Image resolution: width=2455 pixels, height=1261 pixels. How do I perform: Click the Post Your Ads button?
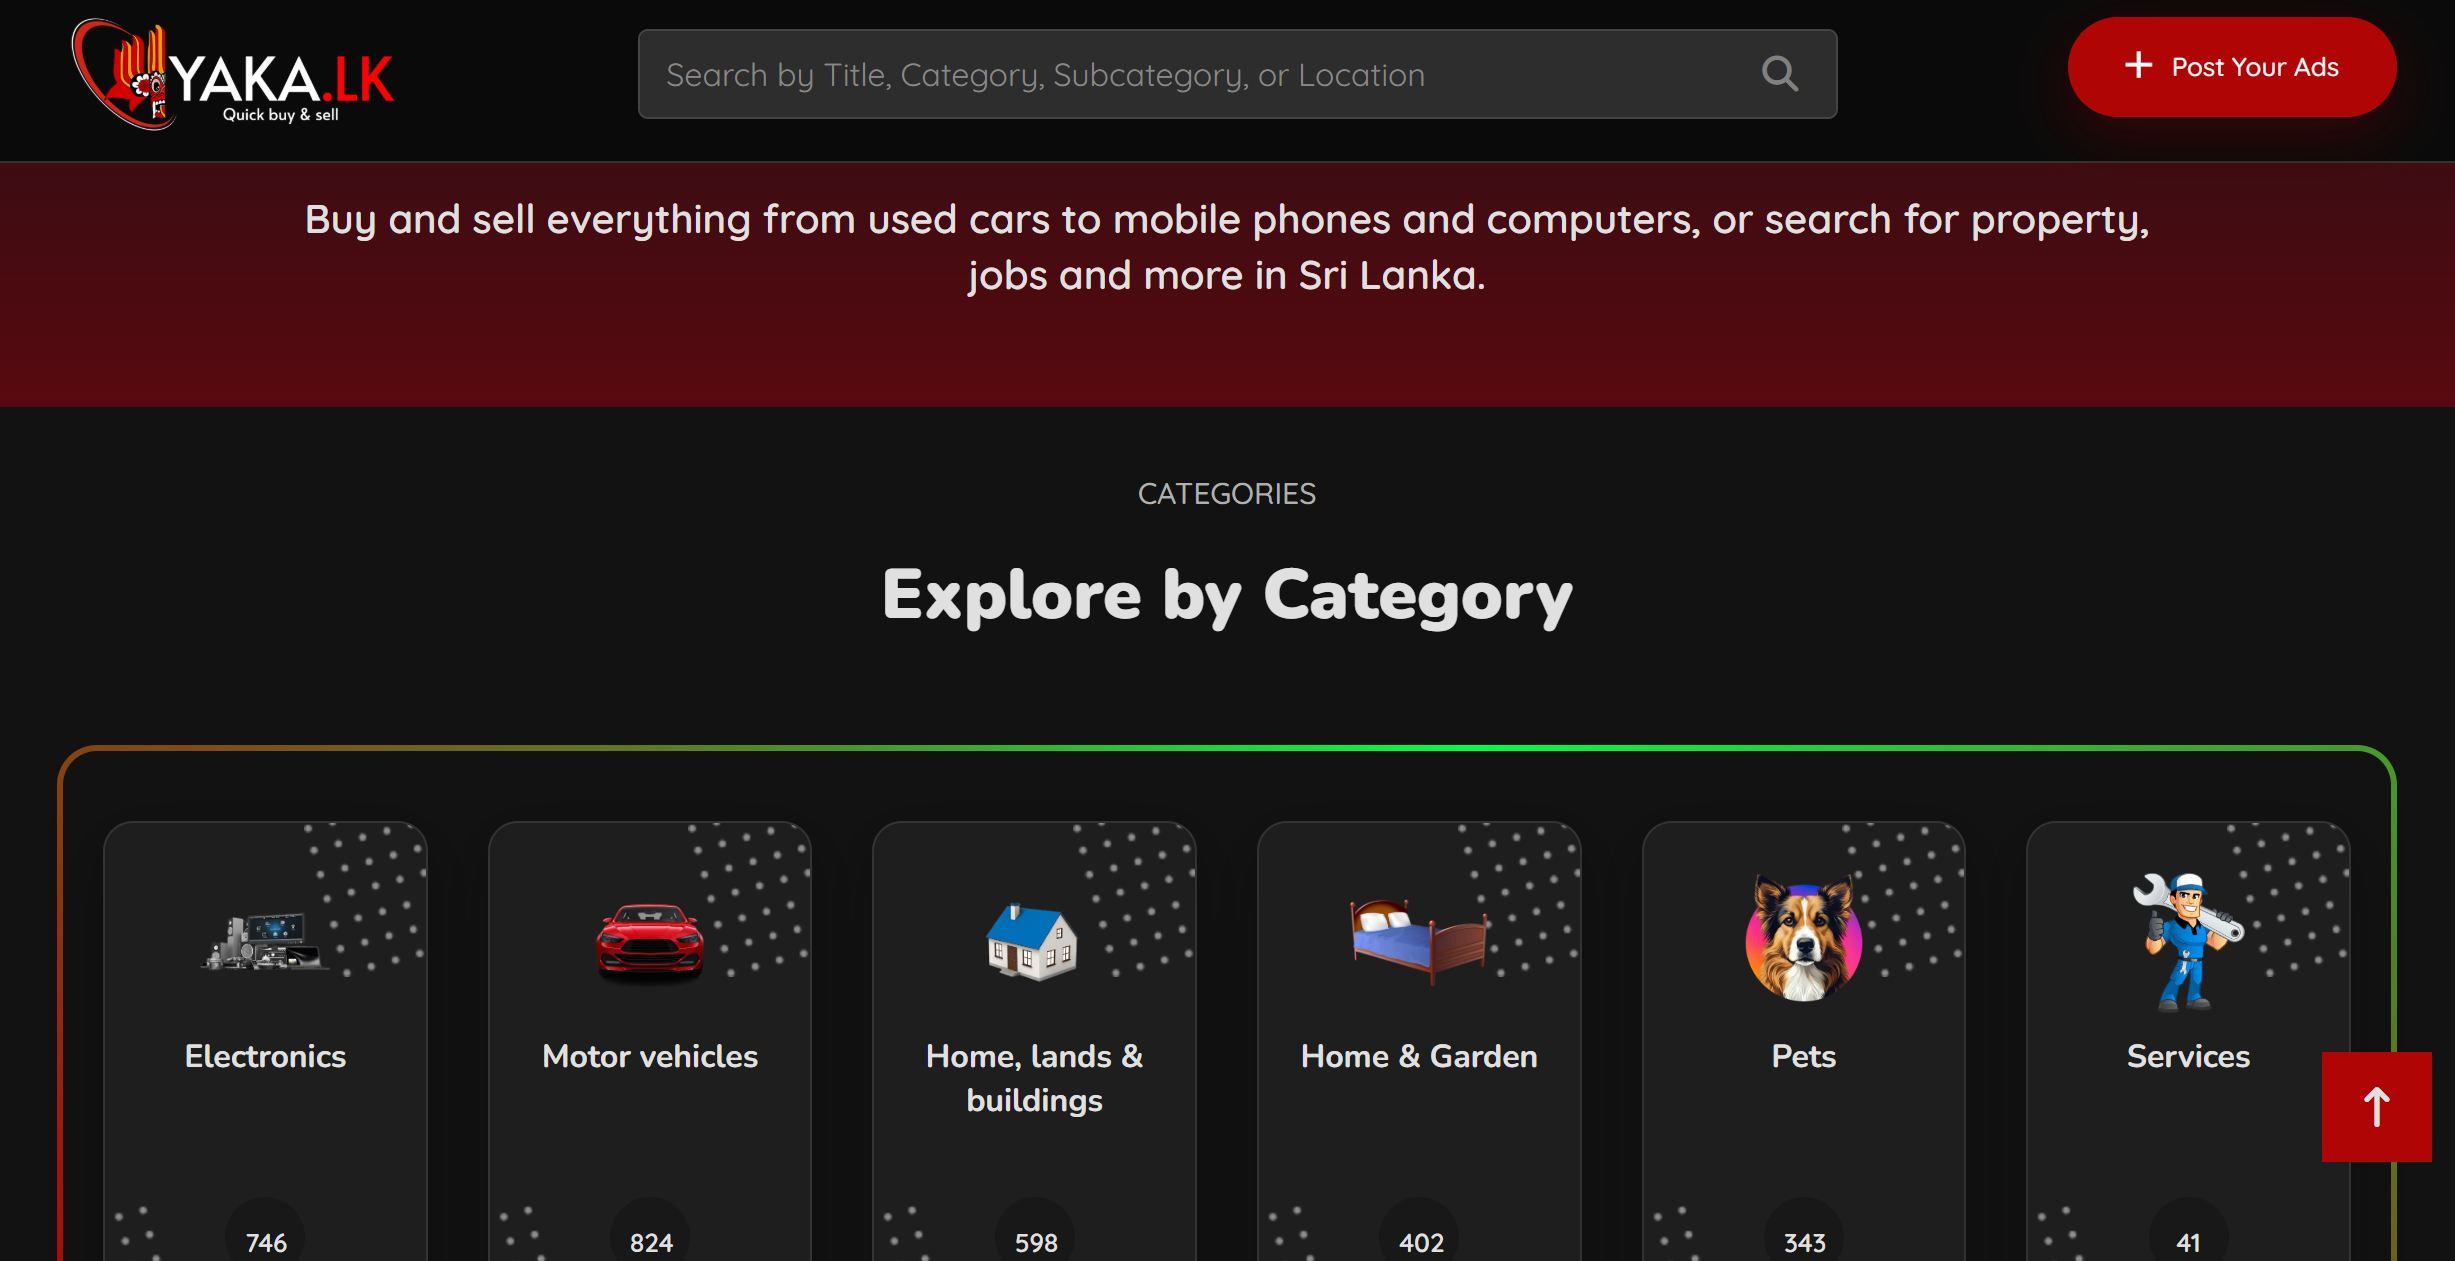coord(2231,67)
